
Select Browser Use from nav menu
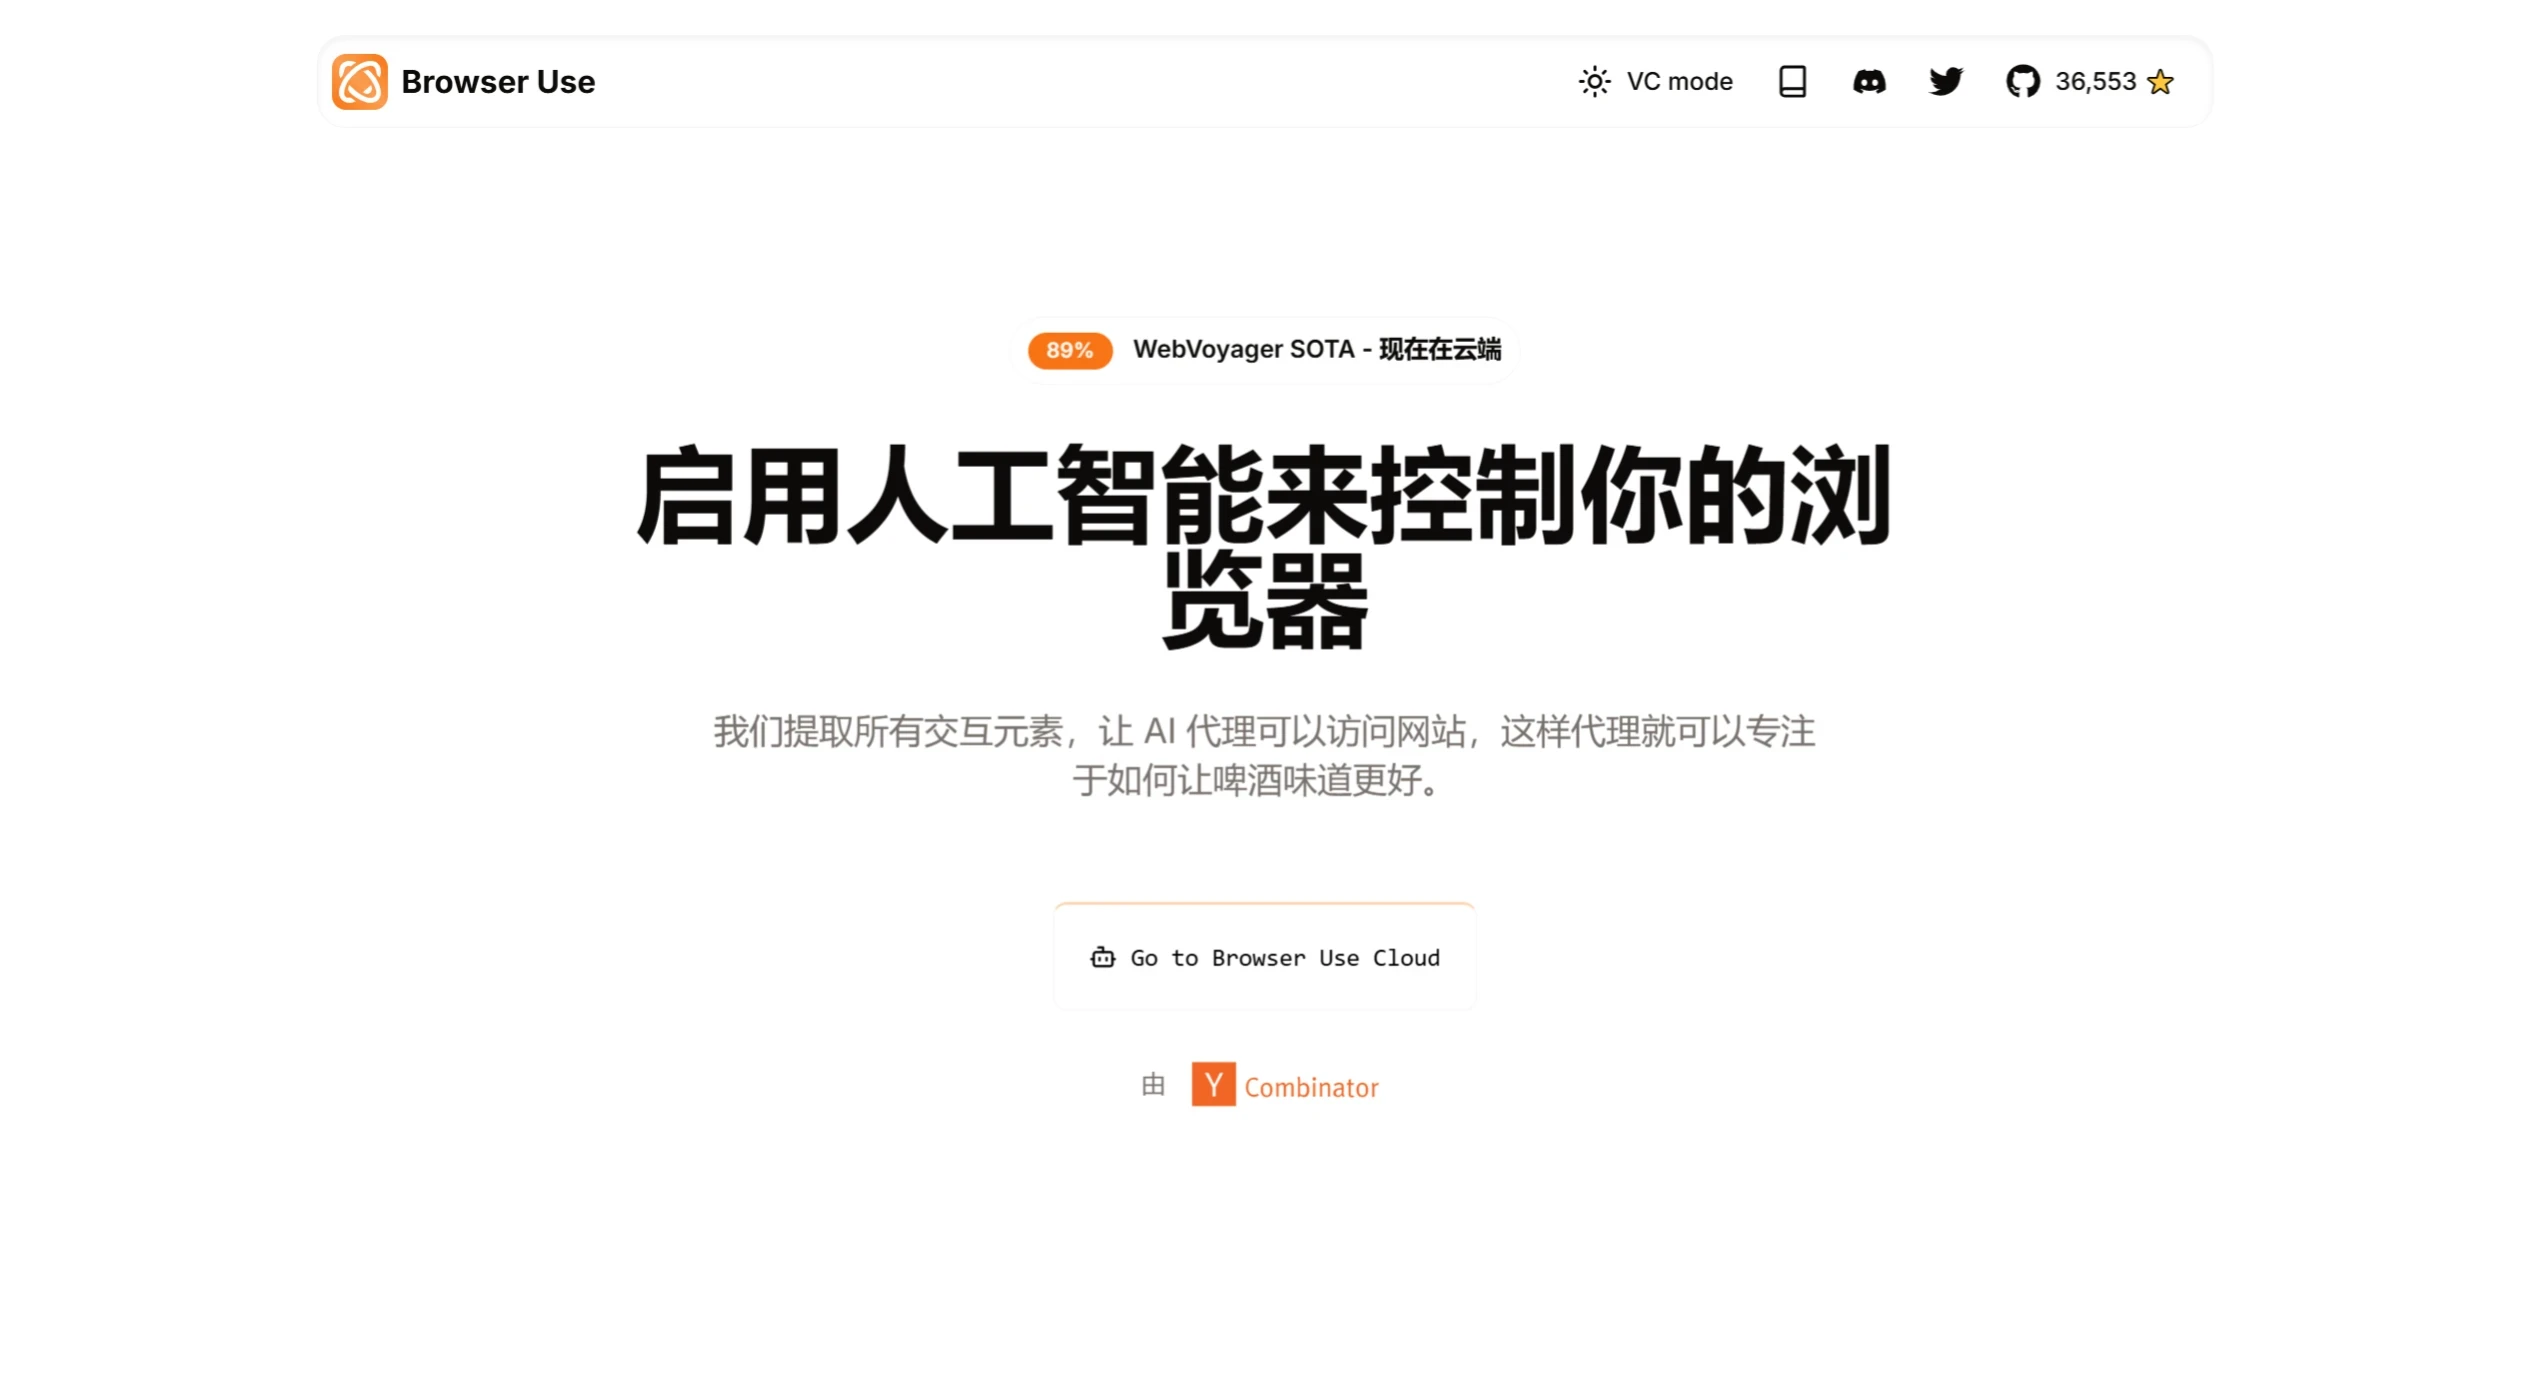pyautogui.click(x=462, y=81)
